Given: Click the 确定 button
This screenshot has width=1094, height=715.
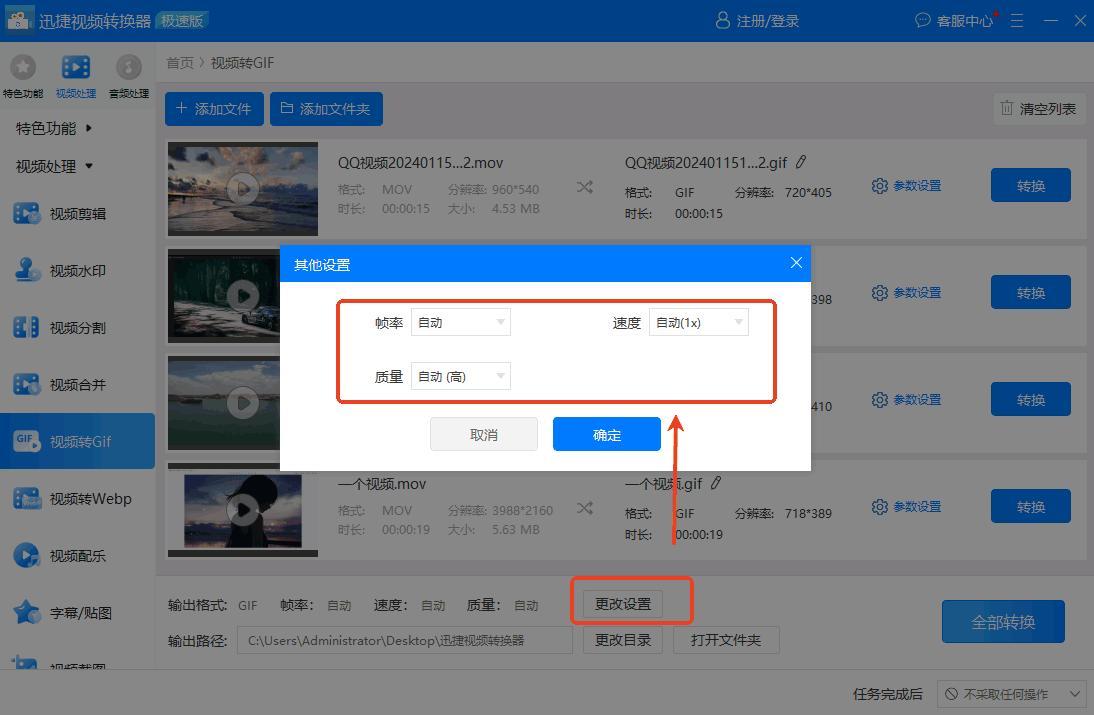Looking at the screenshot, I should tap(606, 434).
